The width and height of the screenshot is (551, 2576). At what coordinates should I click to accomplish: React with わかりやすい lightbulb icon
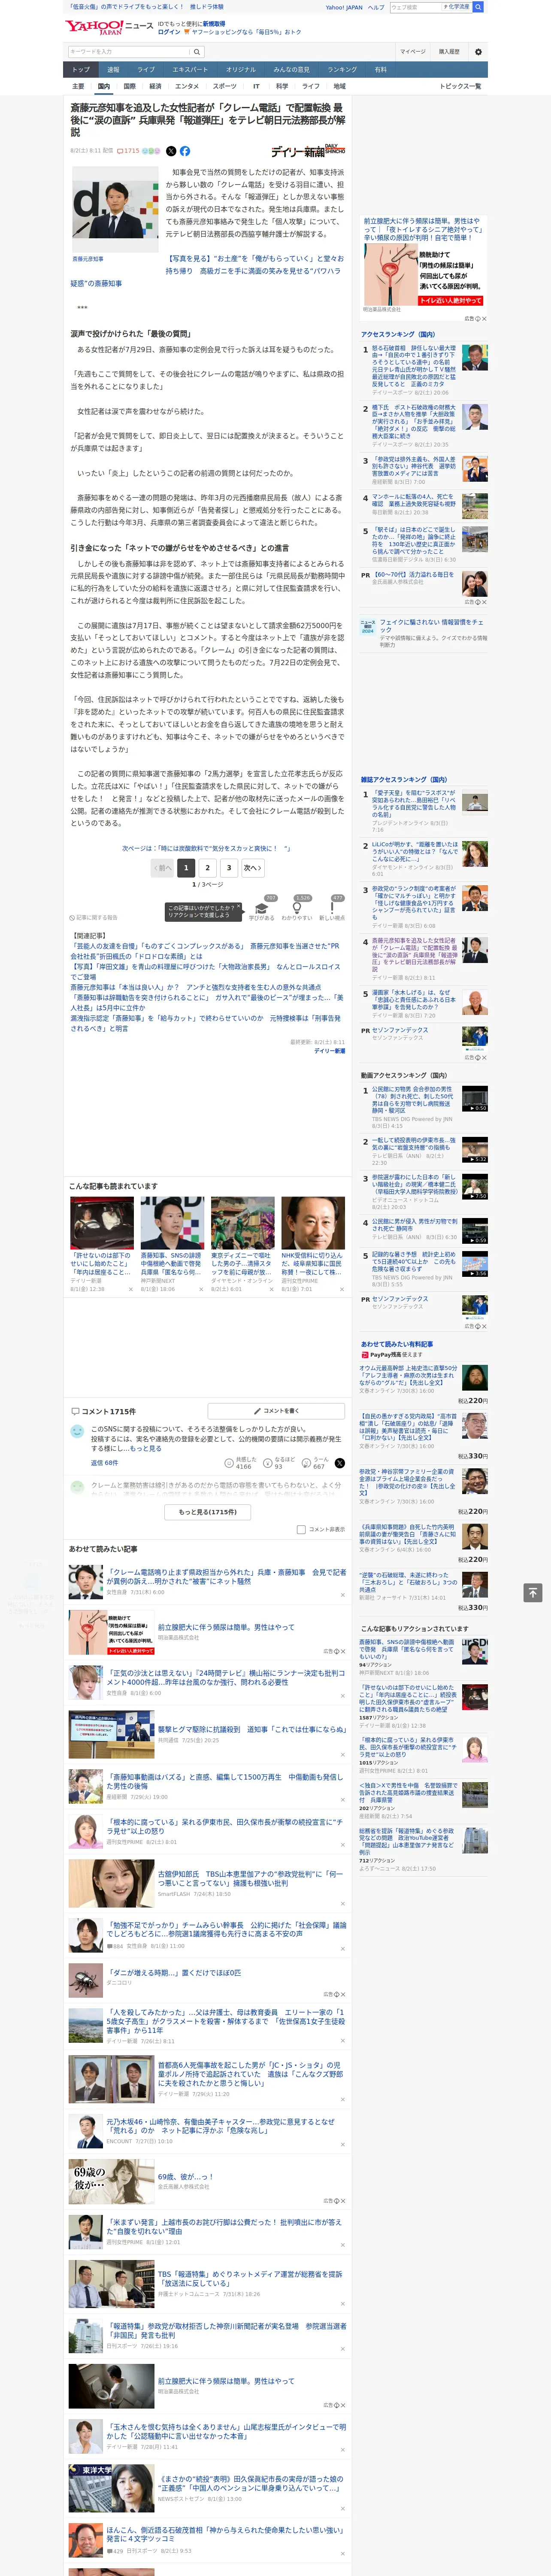[x=297, y=908]
